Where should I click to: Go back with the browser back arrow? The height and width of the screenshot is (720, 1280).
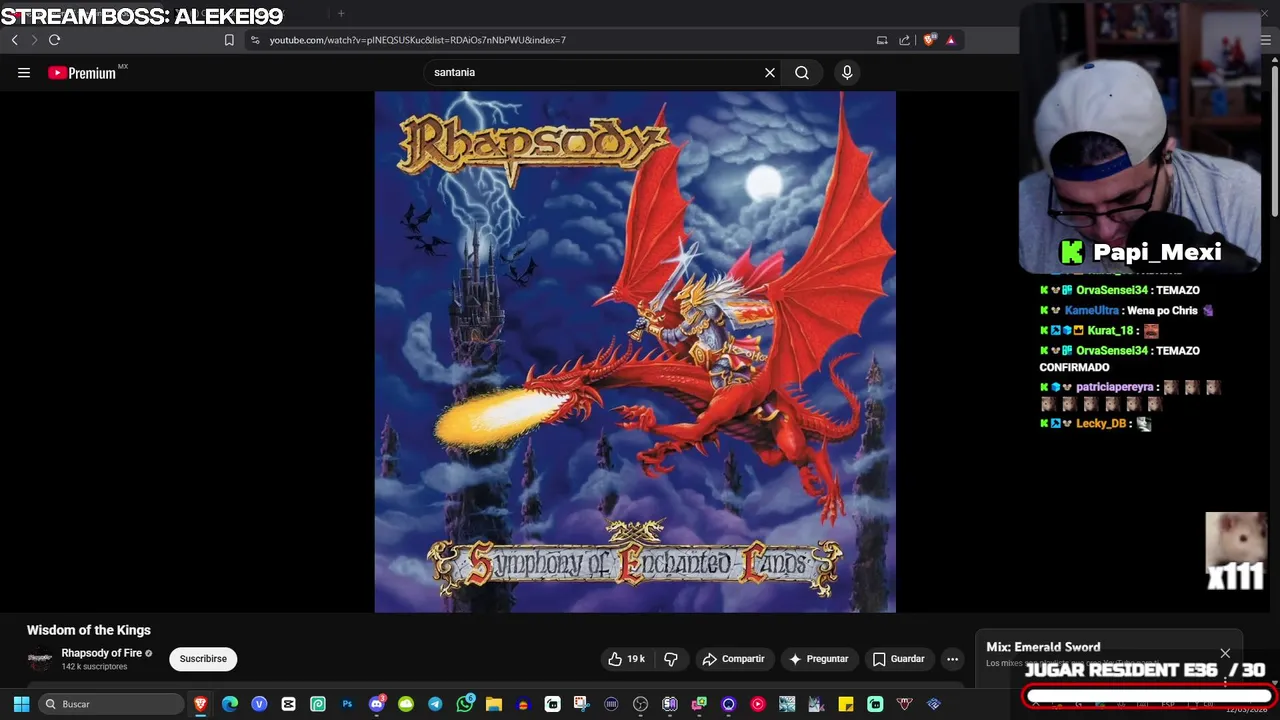point(14,40)
